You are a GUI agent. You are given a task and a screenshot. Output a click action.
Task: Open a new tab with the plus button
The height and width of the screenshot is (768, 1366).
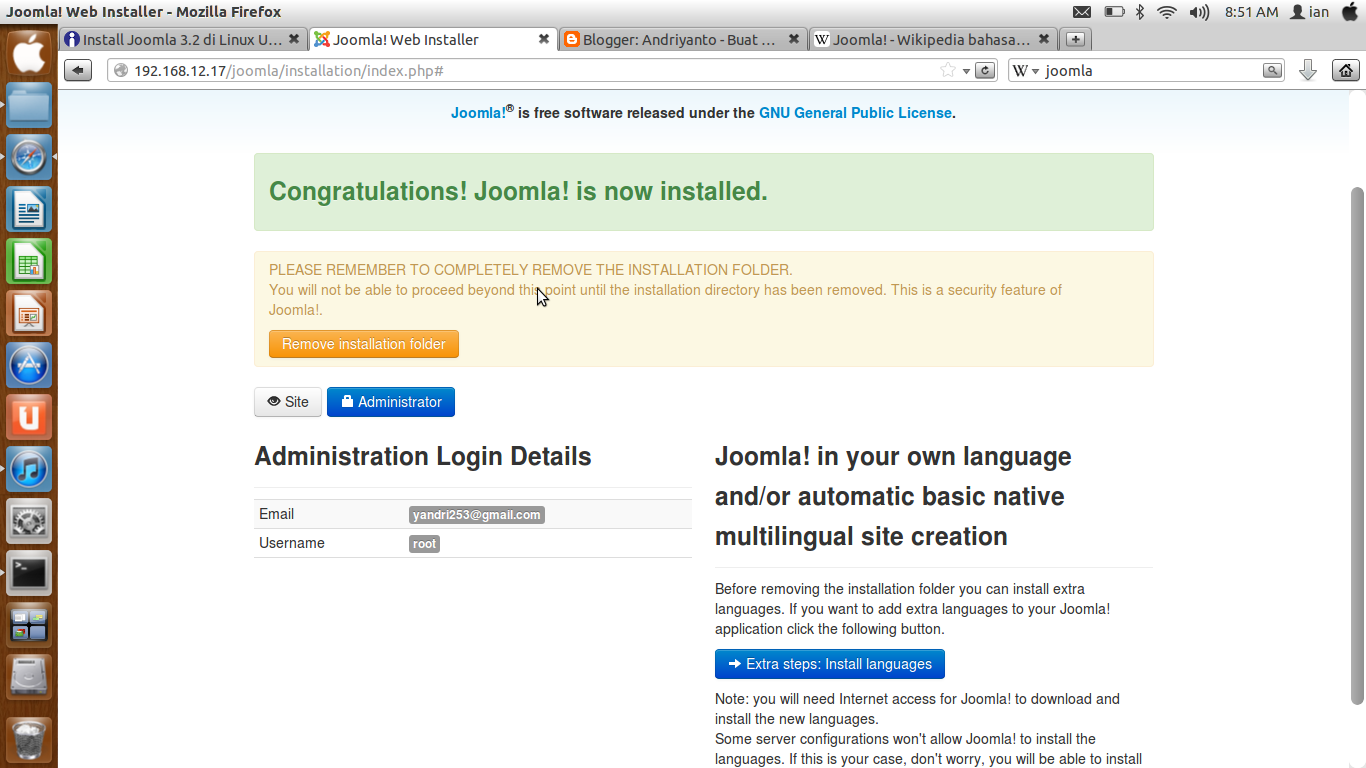(1075, 39)
